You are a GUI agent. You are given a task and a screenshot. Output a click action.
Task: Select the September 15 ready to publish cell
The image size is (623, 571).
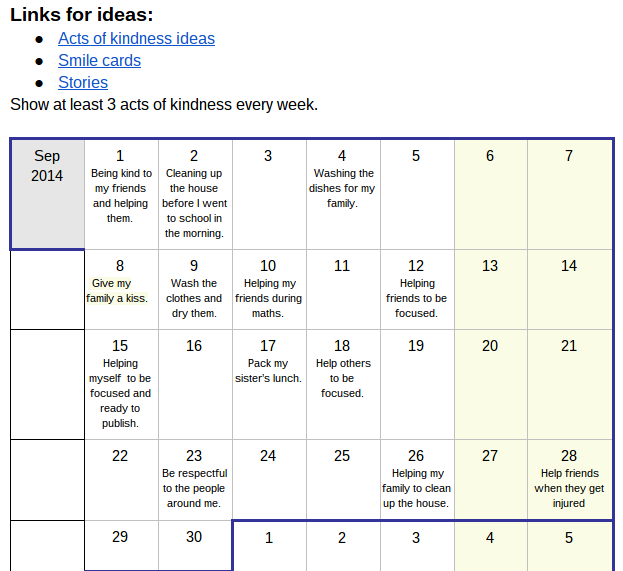point(121,385)
